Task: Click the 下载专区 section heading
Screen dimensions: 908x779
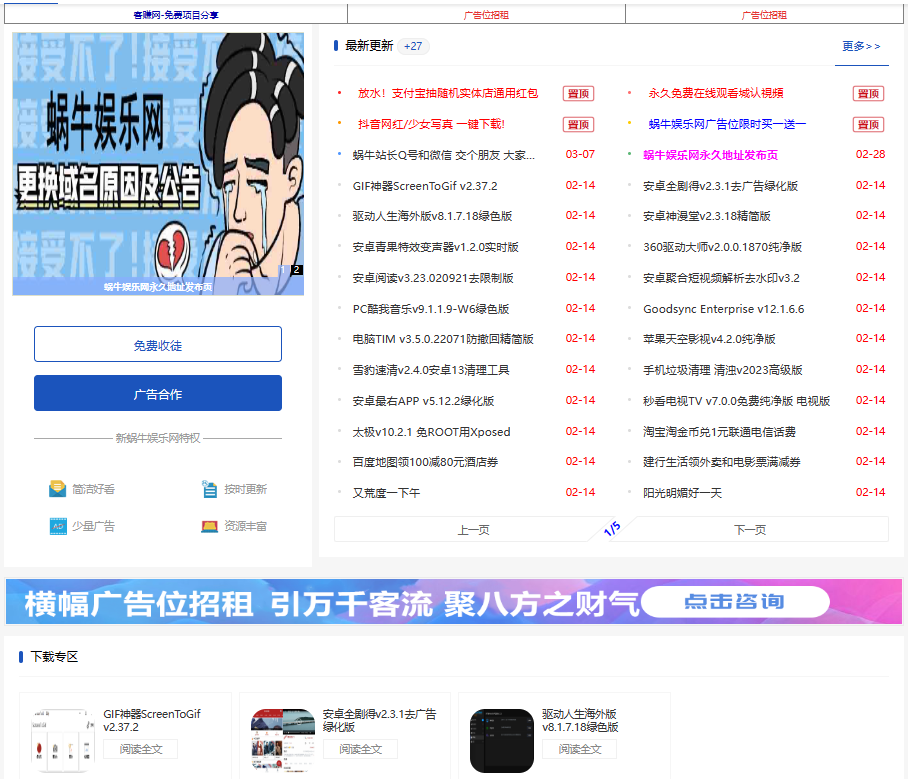Action: (x=54, y=656)
